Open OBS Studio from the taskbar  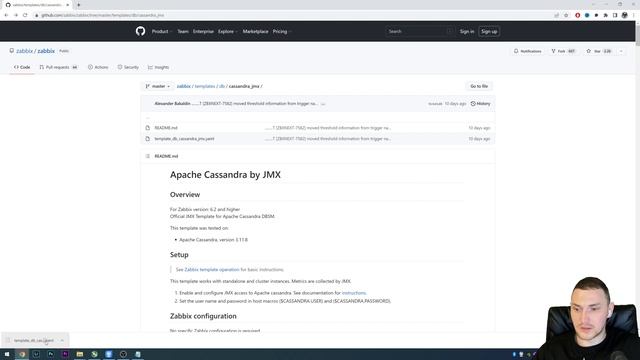pyautogui.click(x=123, y=354)
